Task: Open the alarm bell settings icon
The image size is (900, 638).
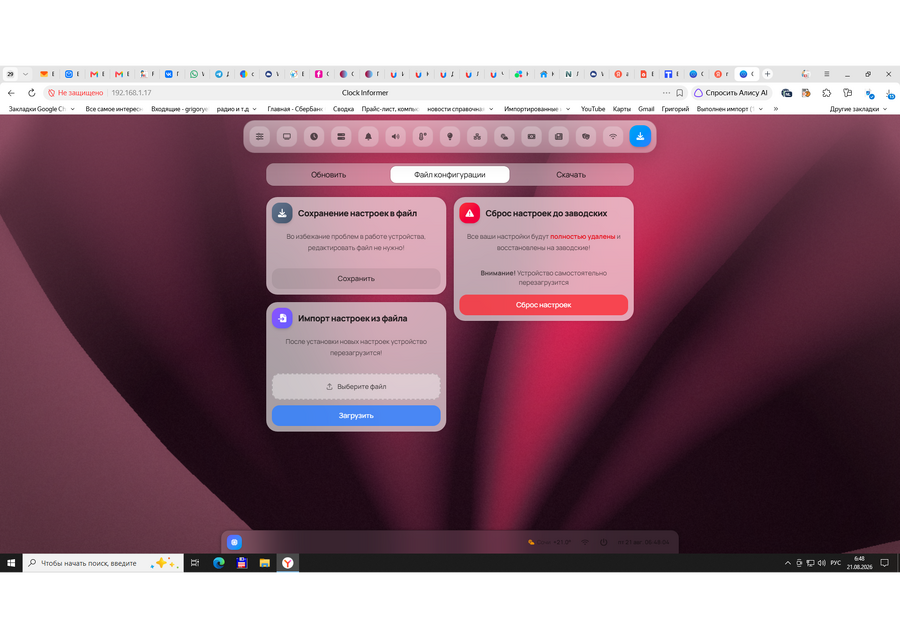Action: tap(368, 137)
